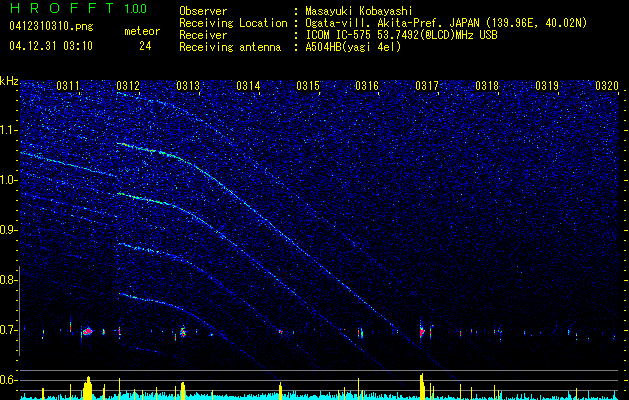Select the filename 0412310310.png
The width and height of the screenshot is (629, 400).
[x=51, y=26]
